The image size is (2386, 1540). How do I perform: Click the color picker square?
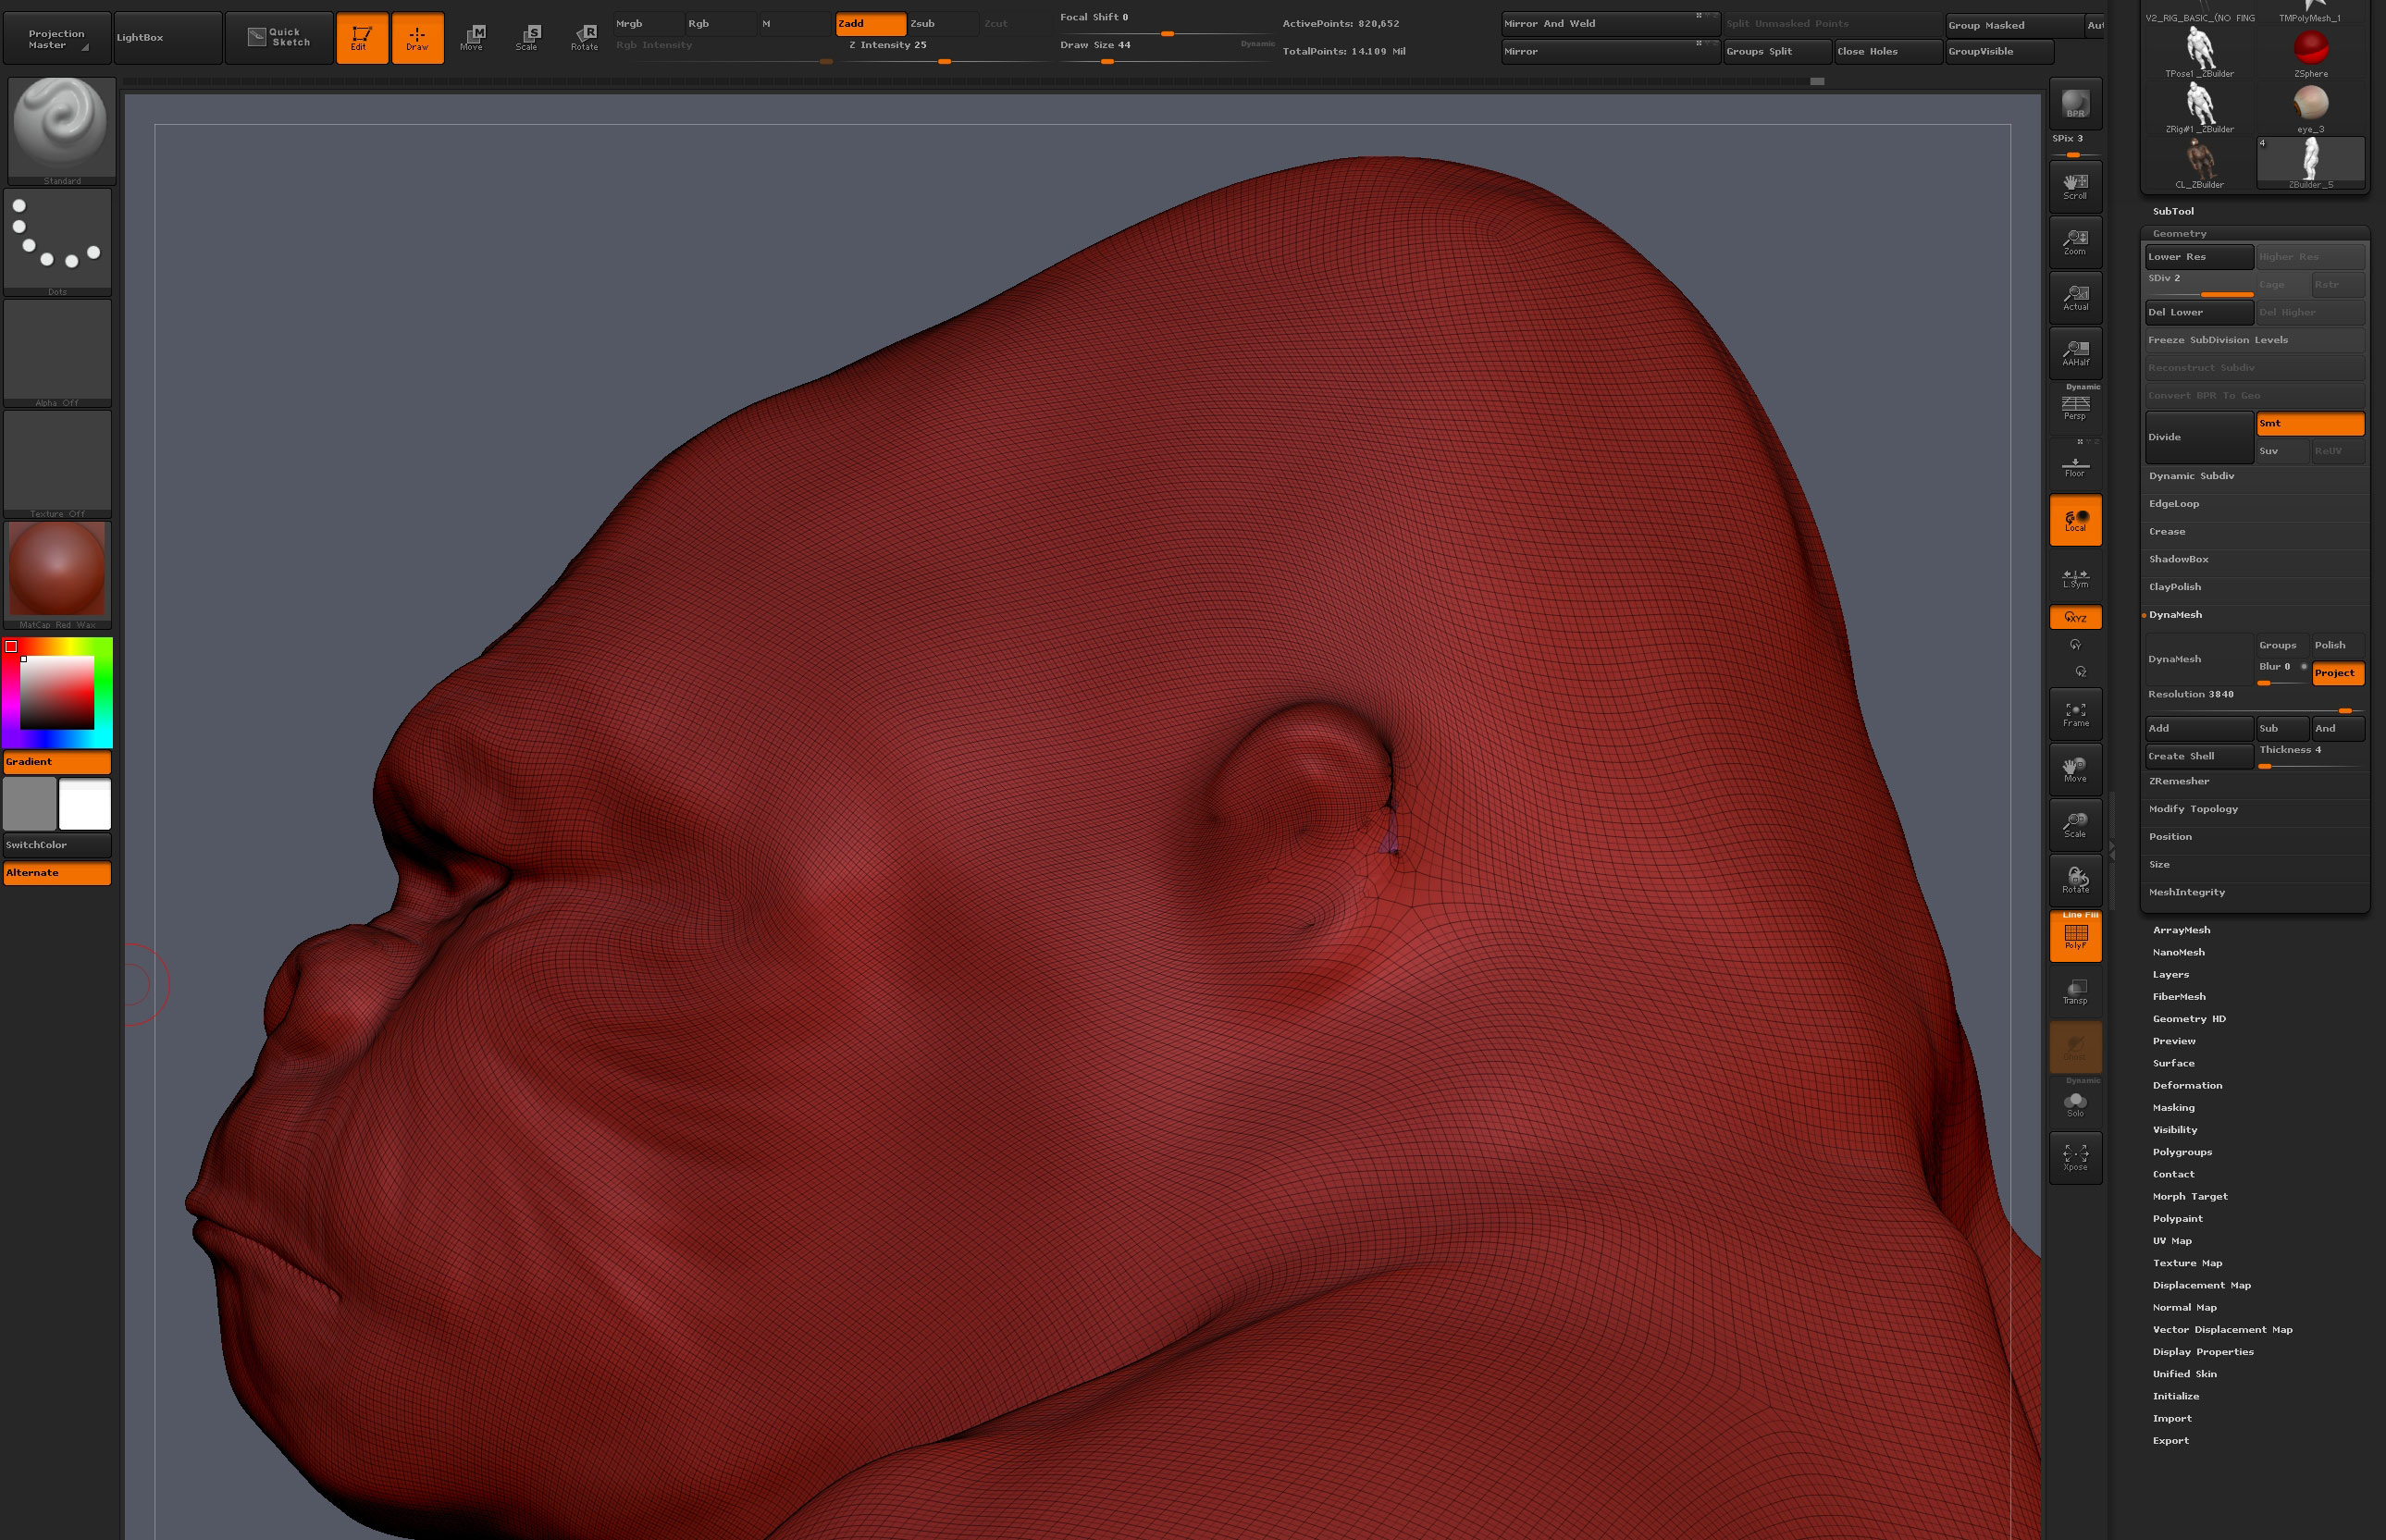point(57,692)
